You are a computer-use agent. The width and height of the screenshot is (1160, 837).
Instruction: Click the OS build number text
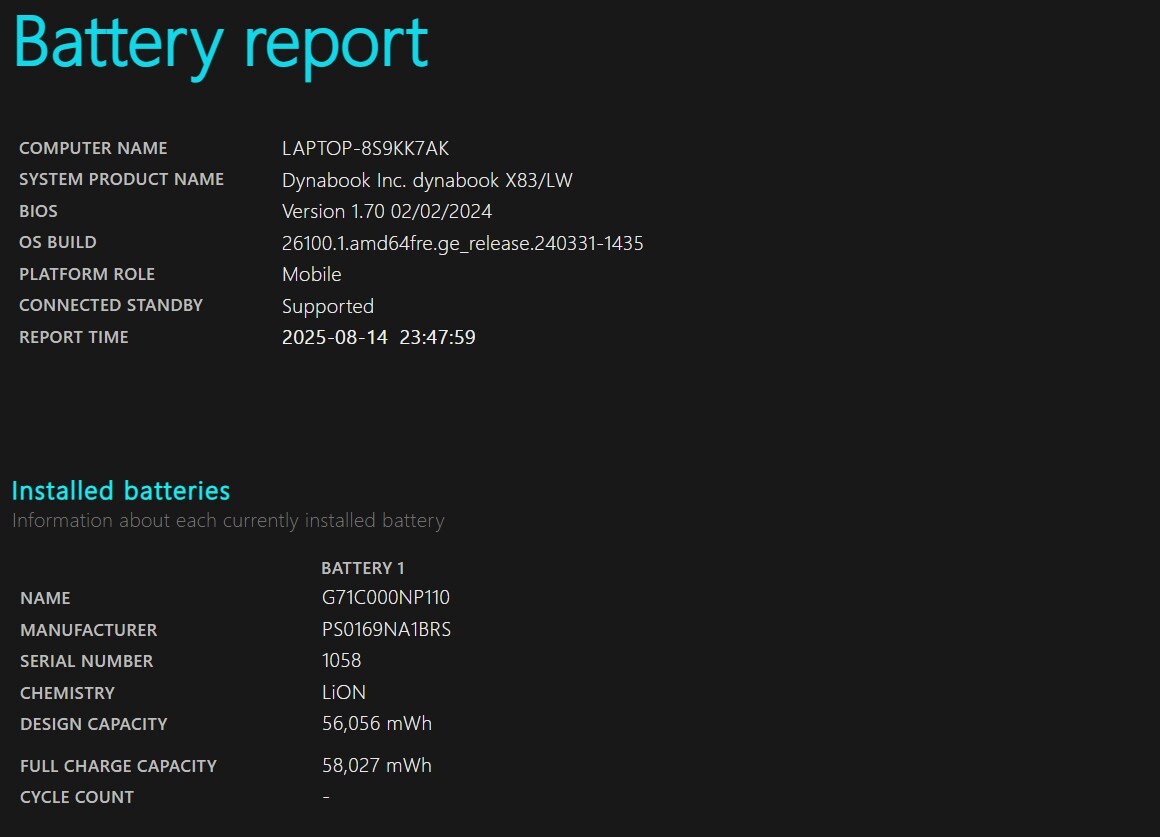point(462,243)
